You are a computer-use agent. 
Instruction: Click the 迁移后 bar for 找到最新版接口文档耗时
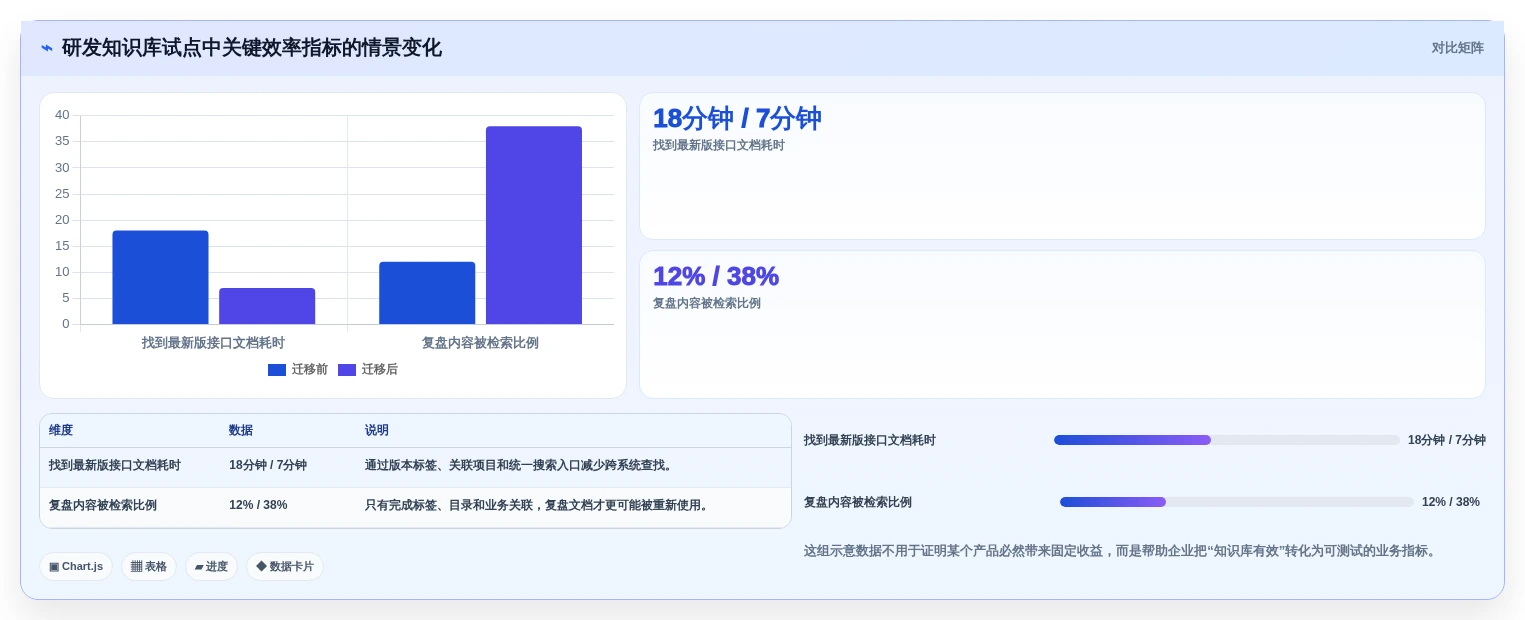pyautogui.click(x=267, y=306)
